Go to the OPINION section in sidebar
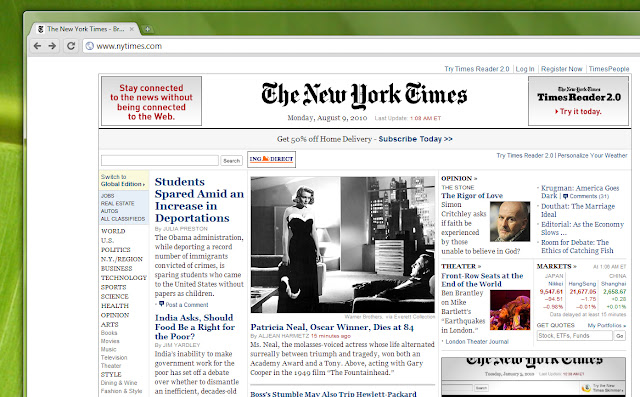Viewport: 640px width, 397px height. point(115,315)
